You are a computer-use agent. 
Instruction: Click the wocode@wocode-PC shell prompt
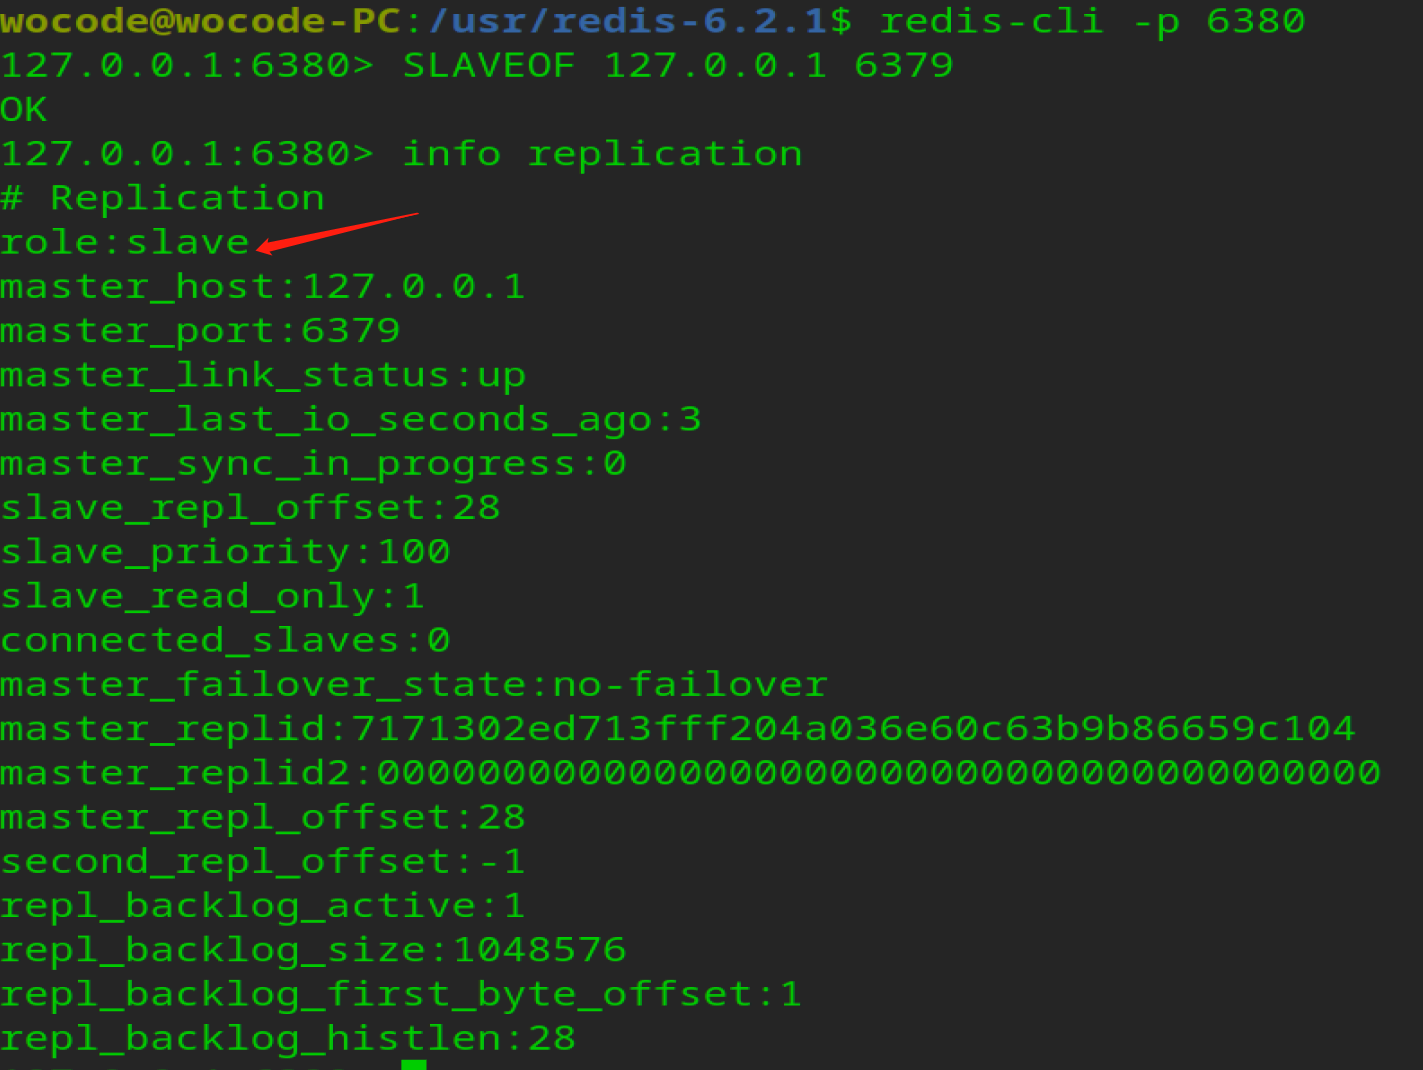pos(200,21)
